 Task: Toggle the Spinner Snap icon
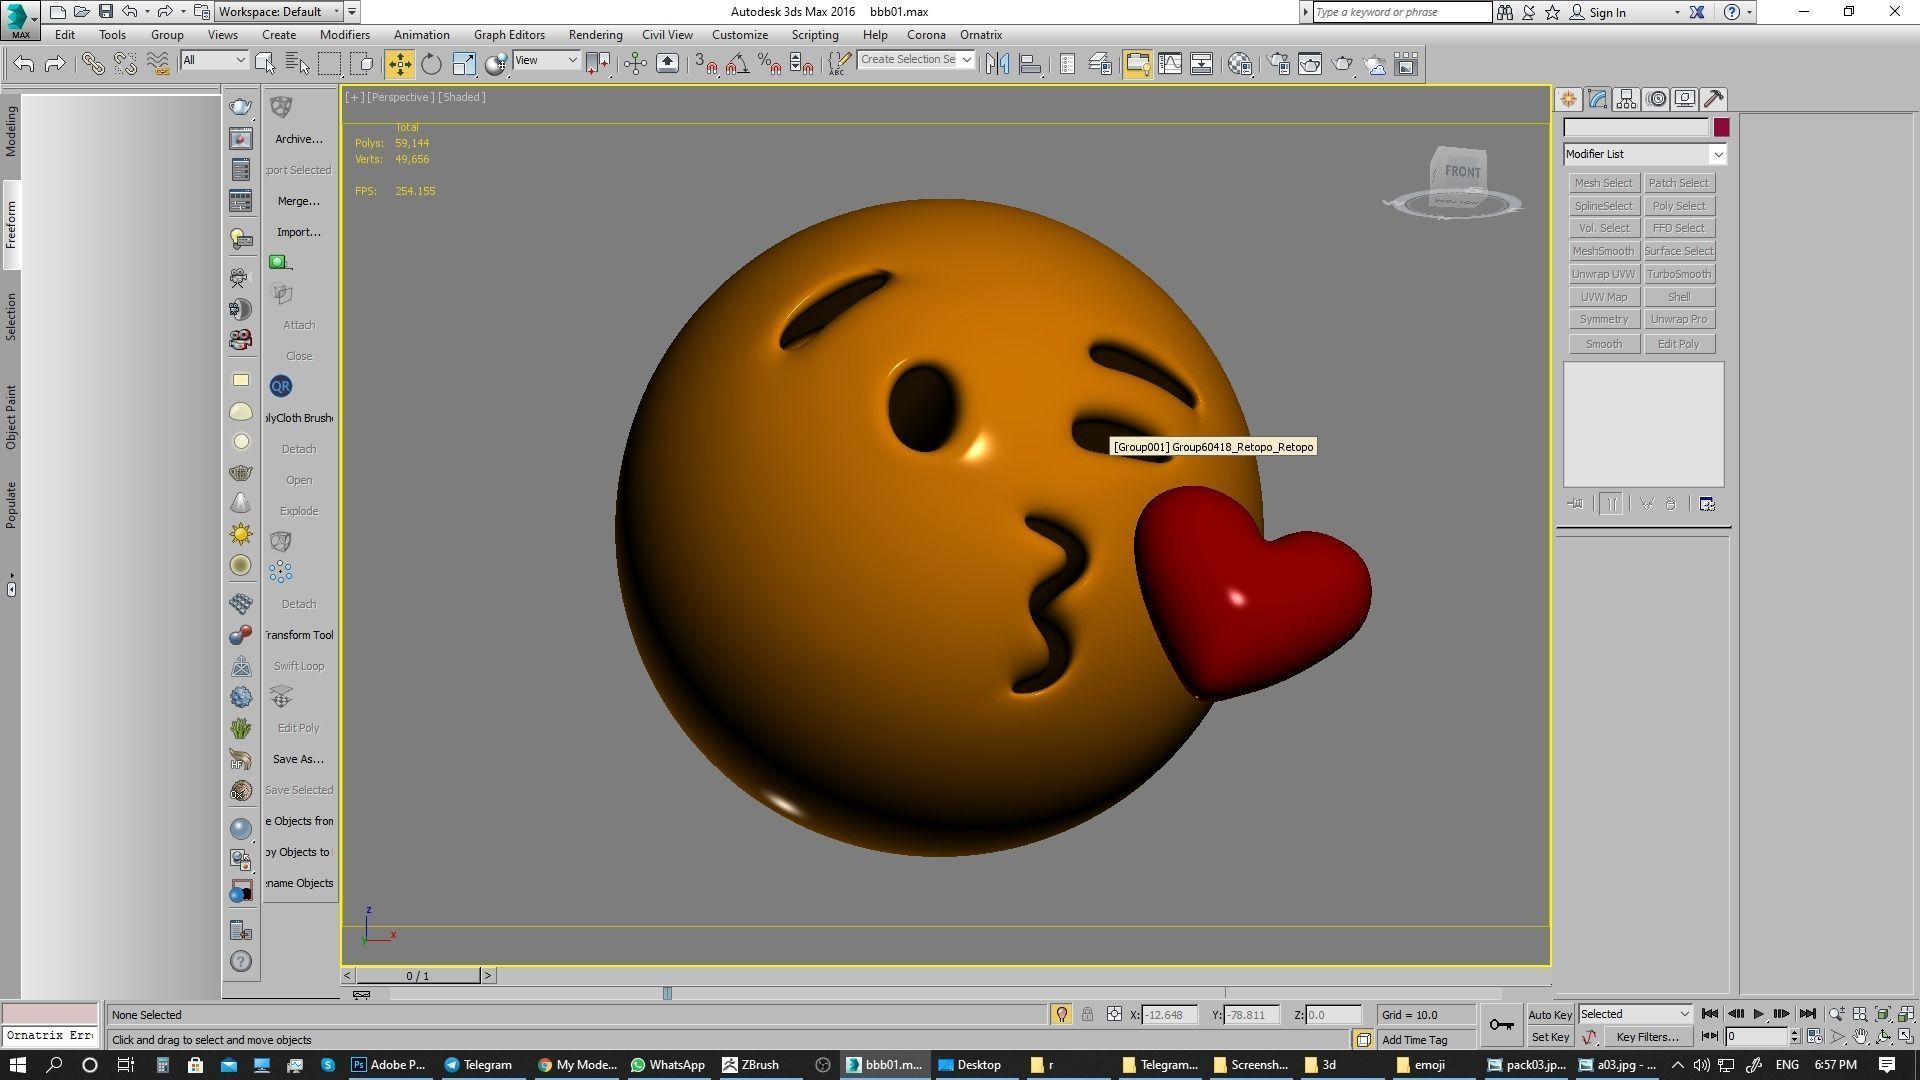pos(802,64)
